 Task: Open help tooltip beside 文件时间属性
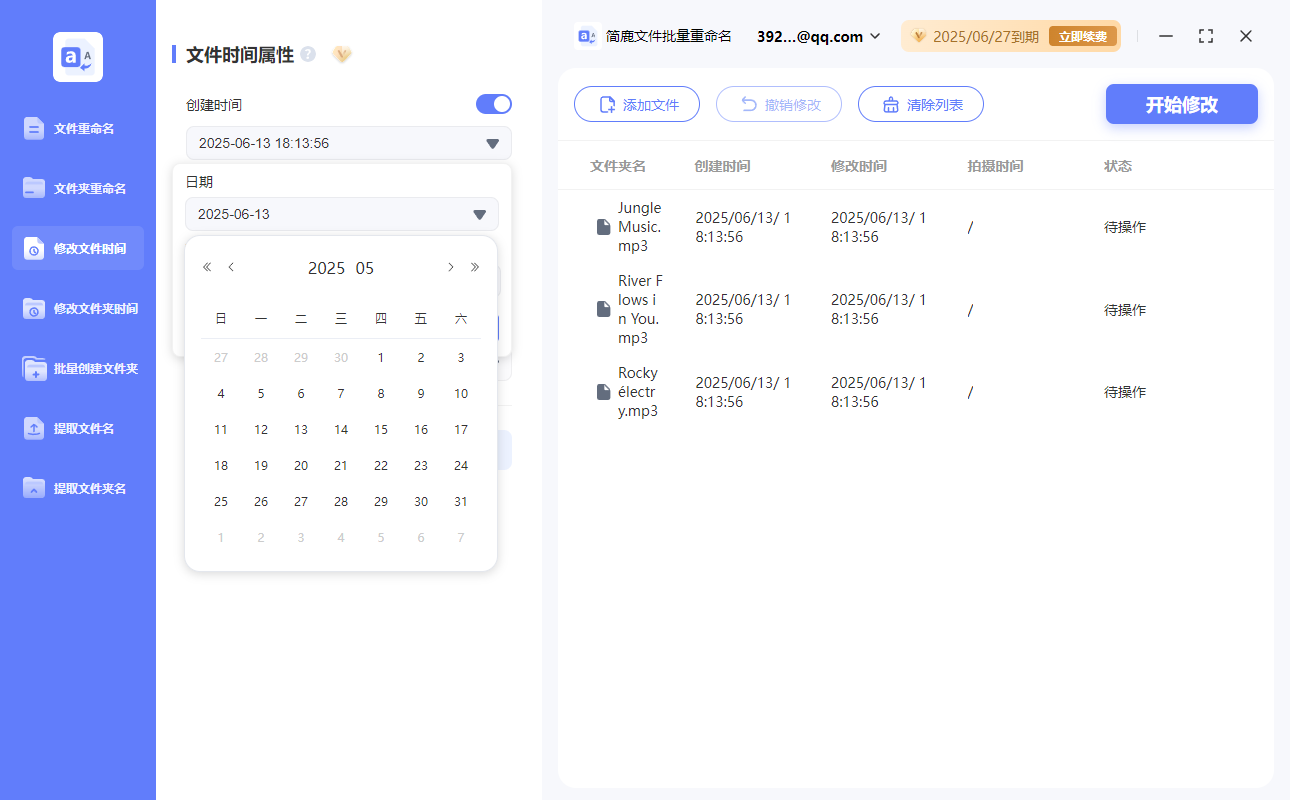click(x=309, y=56)
